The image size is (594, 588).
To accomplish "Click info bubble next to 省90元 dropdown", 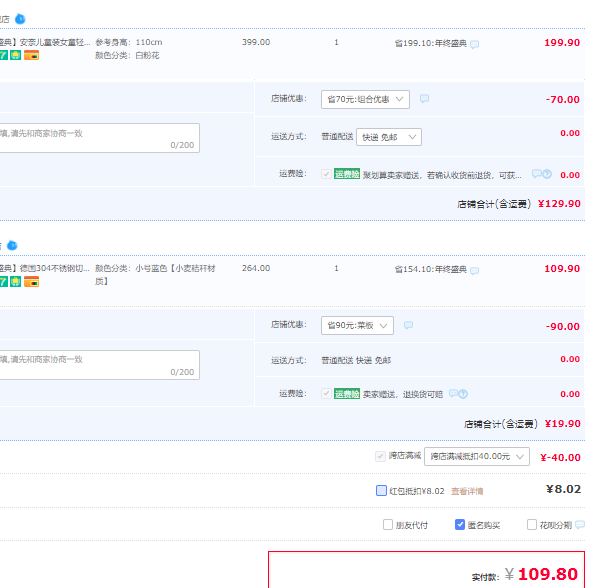I will point(408,325).
